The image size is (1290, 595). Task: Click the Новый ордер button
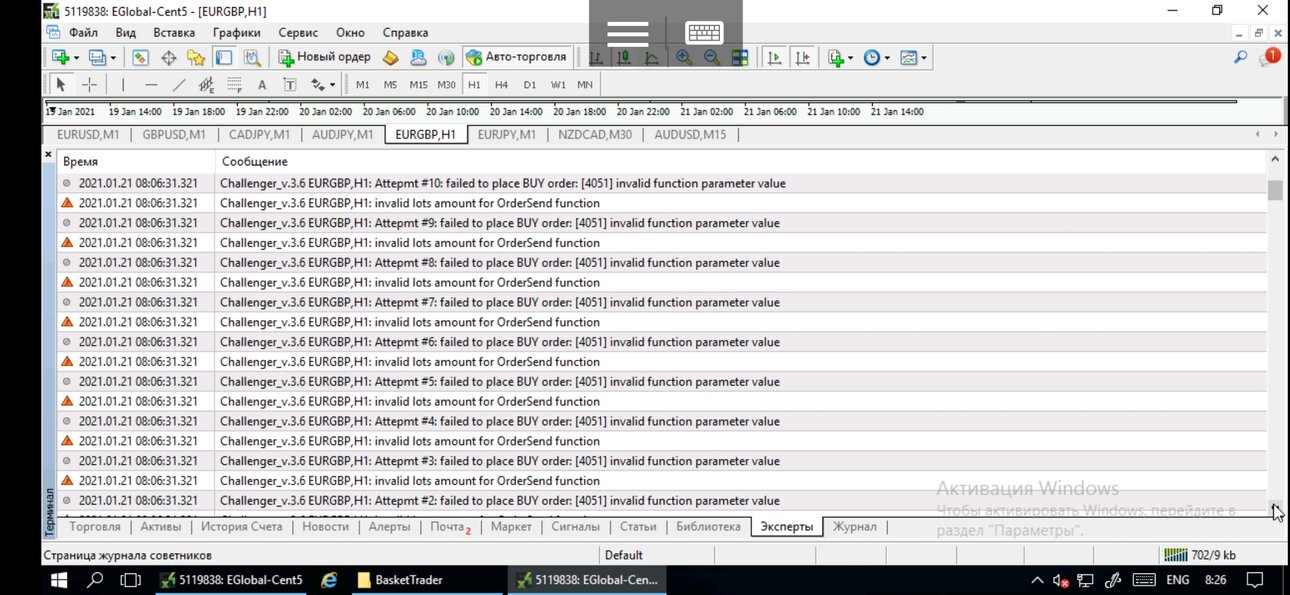point(325,58)
